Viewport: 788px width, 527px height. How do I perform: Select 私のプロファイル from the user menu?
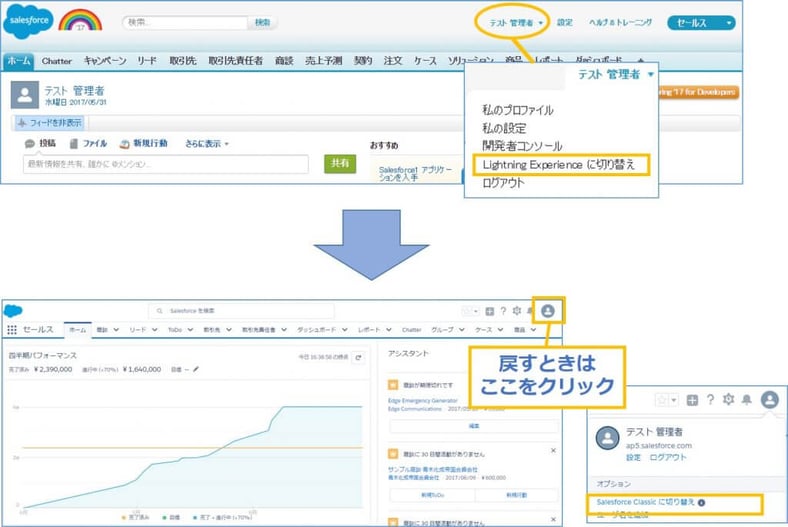click(x=518, y=110)
